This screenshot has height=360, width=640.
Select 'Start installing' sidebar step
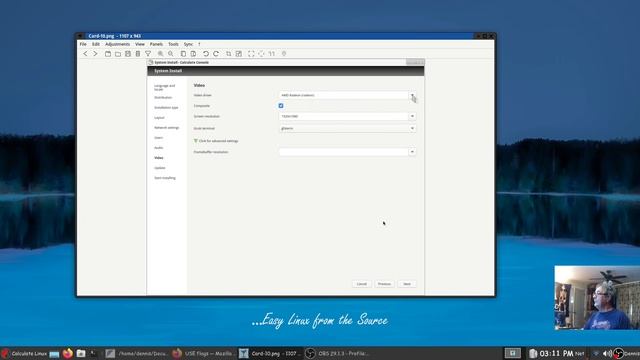click(165, 178)
